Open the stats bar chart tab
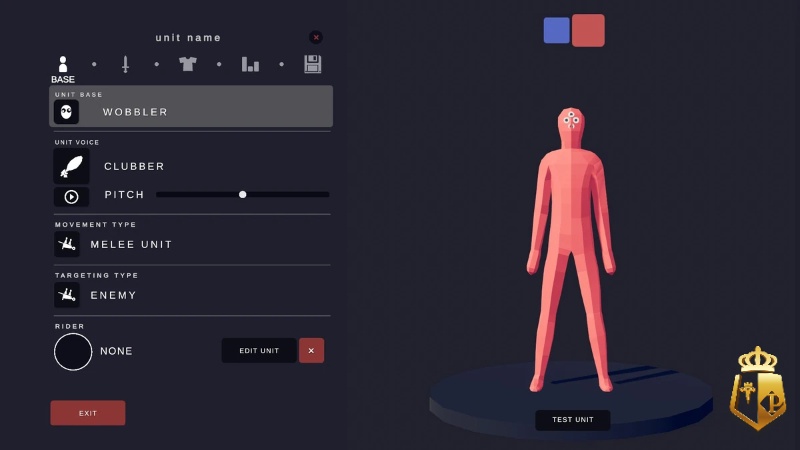Image resolution: width=800 pixels, height=450 pixels. [x=250, y=64]
